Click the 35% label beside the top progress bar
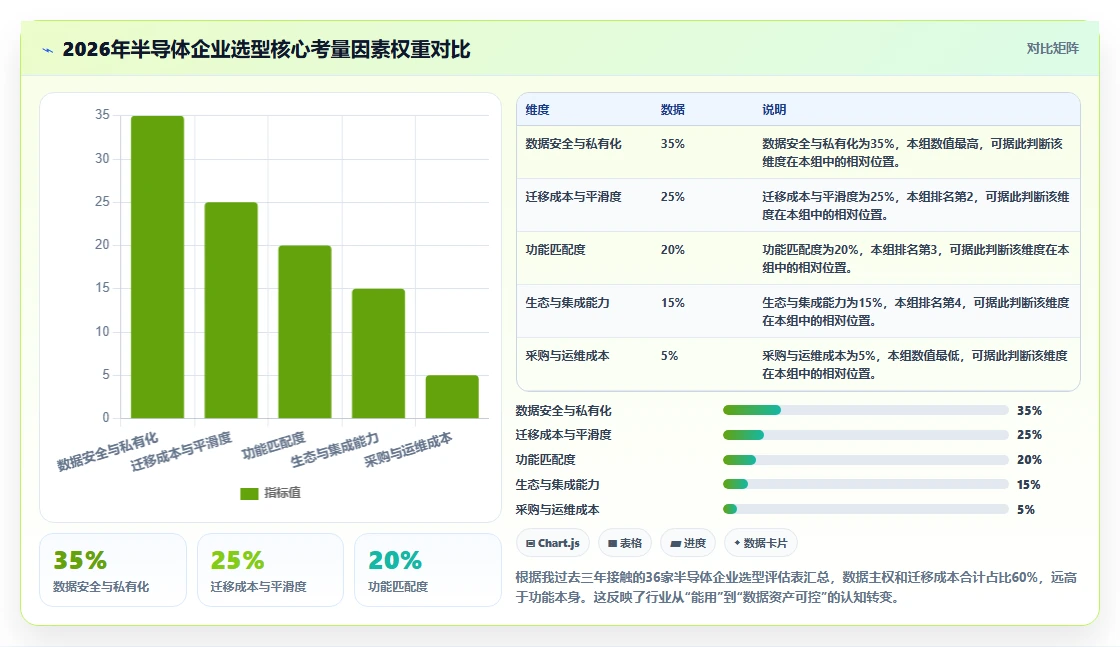The image size is (1120, 647). 1029,411
